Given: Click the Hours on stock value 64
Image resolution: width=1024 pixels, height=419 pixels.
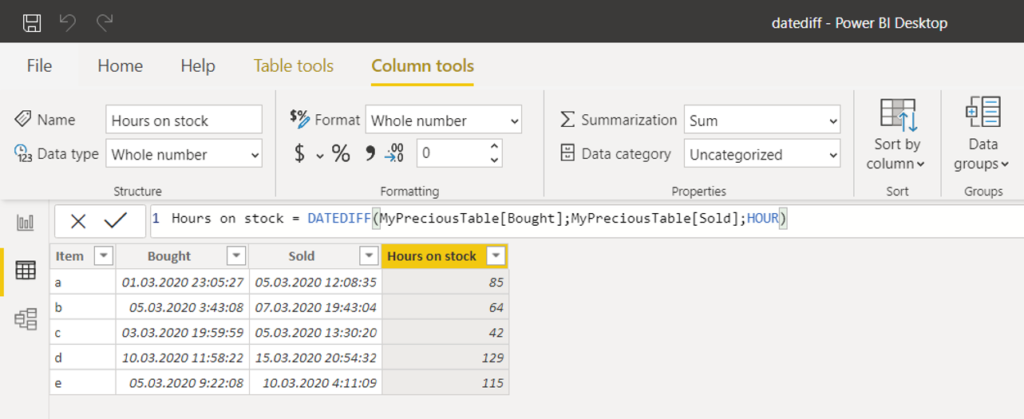Looking at the screenshot, I should 445,307.
